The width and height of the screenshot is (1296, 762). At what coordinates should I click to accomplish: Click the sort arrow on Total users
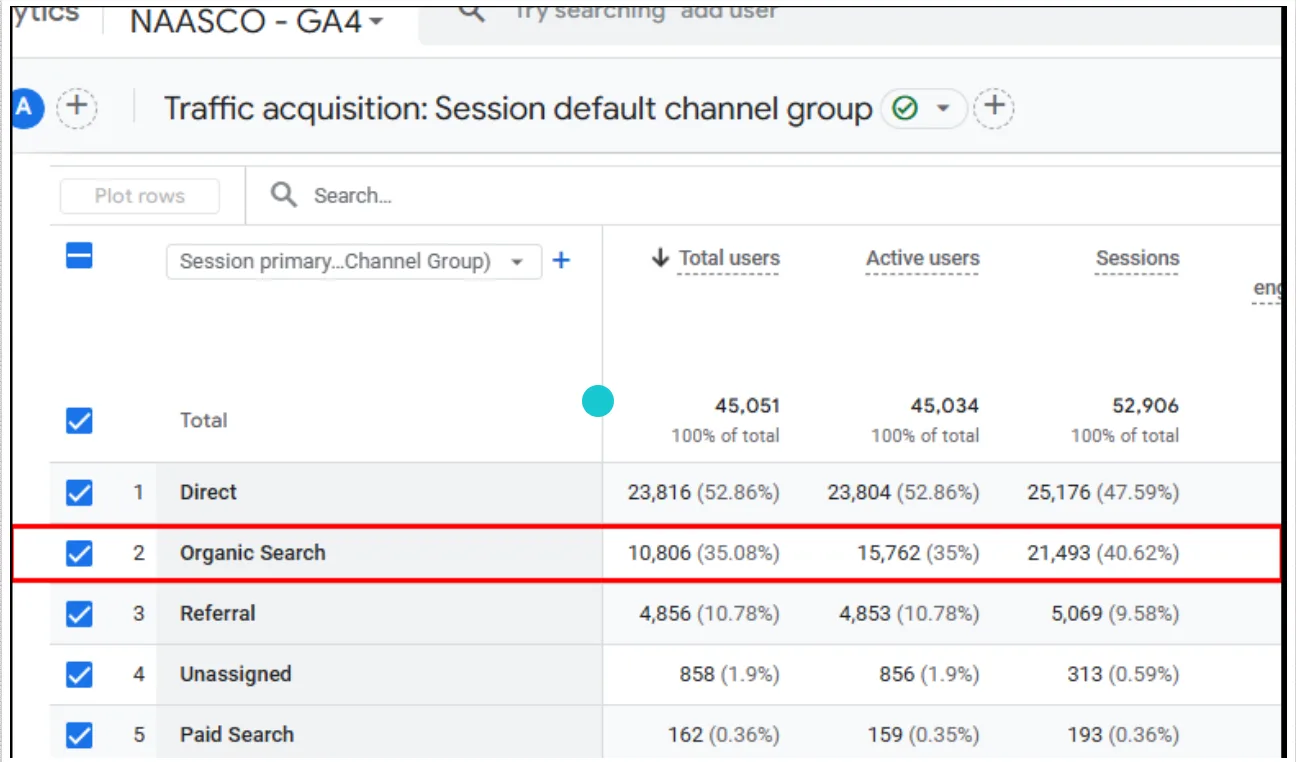(x=661, y=257)
